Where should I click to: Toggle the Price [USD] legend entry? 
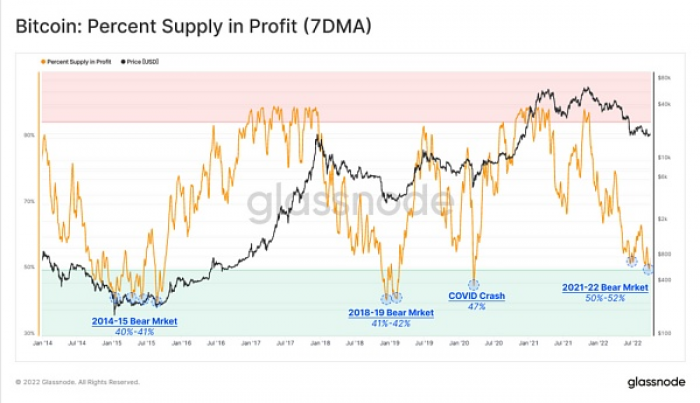pyautogui.click(x=140, y=62)
